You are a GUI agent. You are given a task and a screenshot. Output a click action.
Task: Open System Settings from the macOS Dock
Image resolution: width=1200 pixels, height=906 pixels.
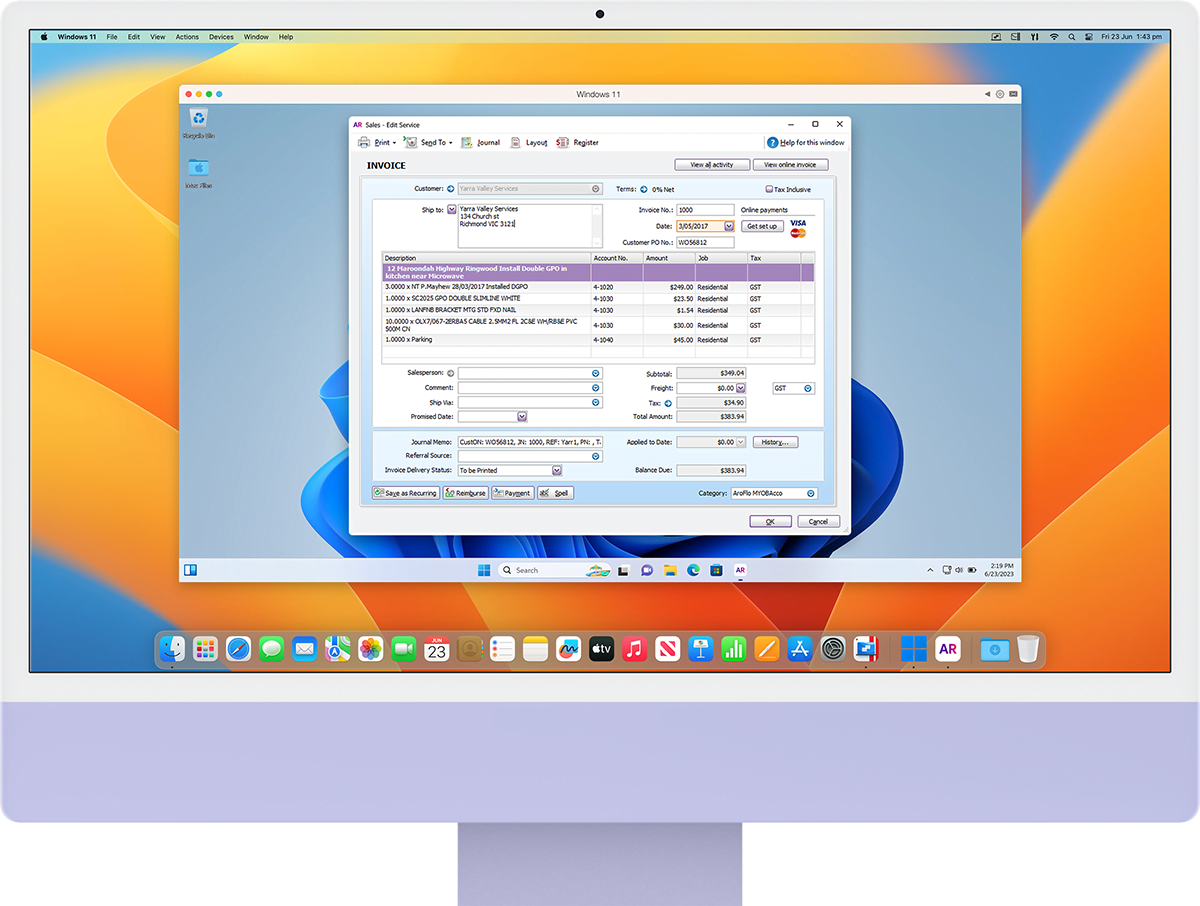833,649
